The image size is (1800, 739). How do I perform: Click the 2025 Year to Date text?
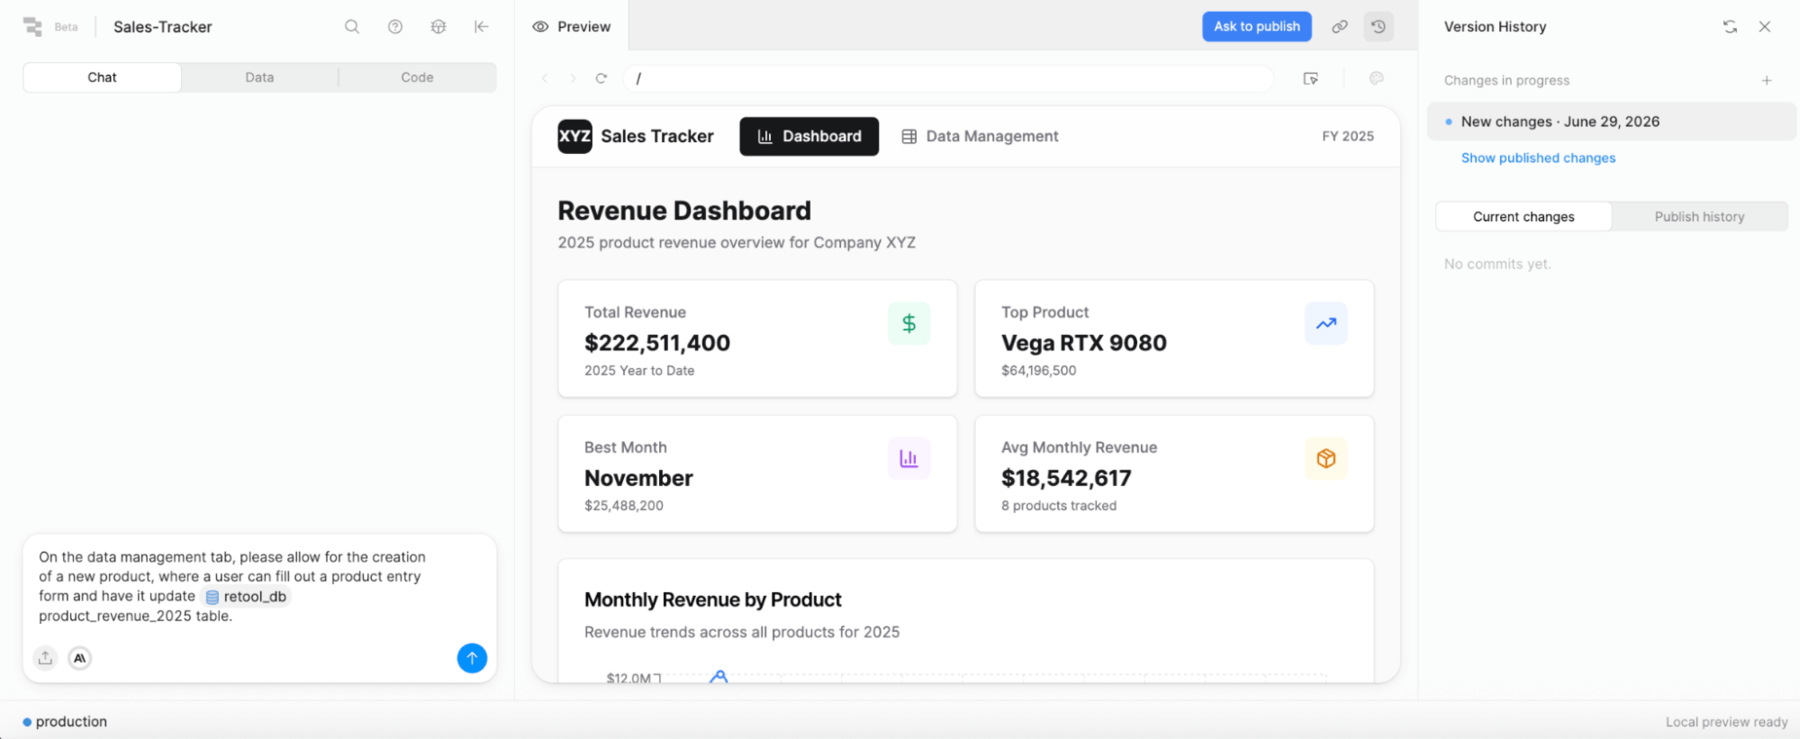[639, 371]
